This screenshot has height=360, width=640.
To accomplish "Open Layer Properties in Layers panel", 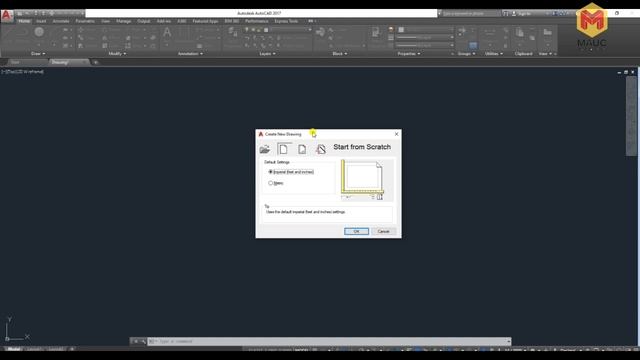I will click(x=233, y=32).
